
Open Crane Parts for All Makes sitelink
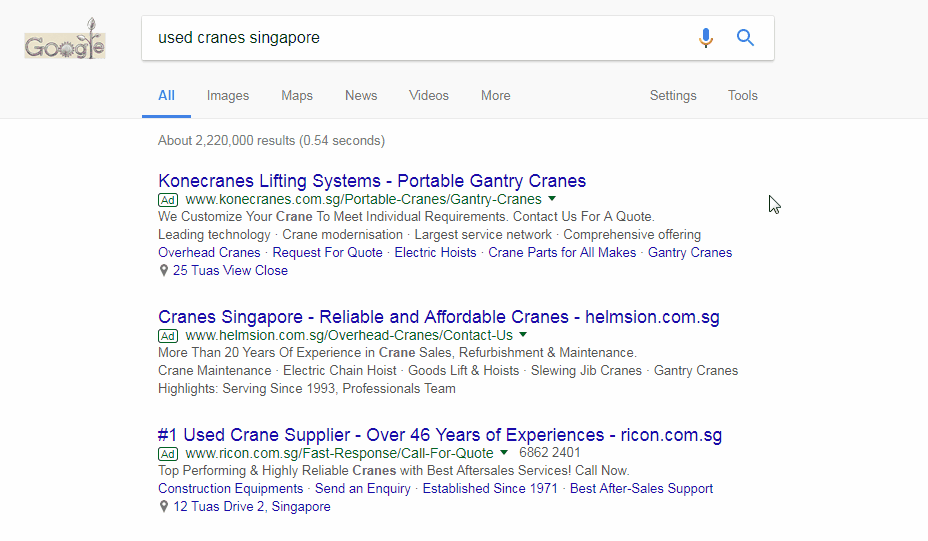click(x=562, y=253)
